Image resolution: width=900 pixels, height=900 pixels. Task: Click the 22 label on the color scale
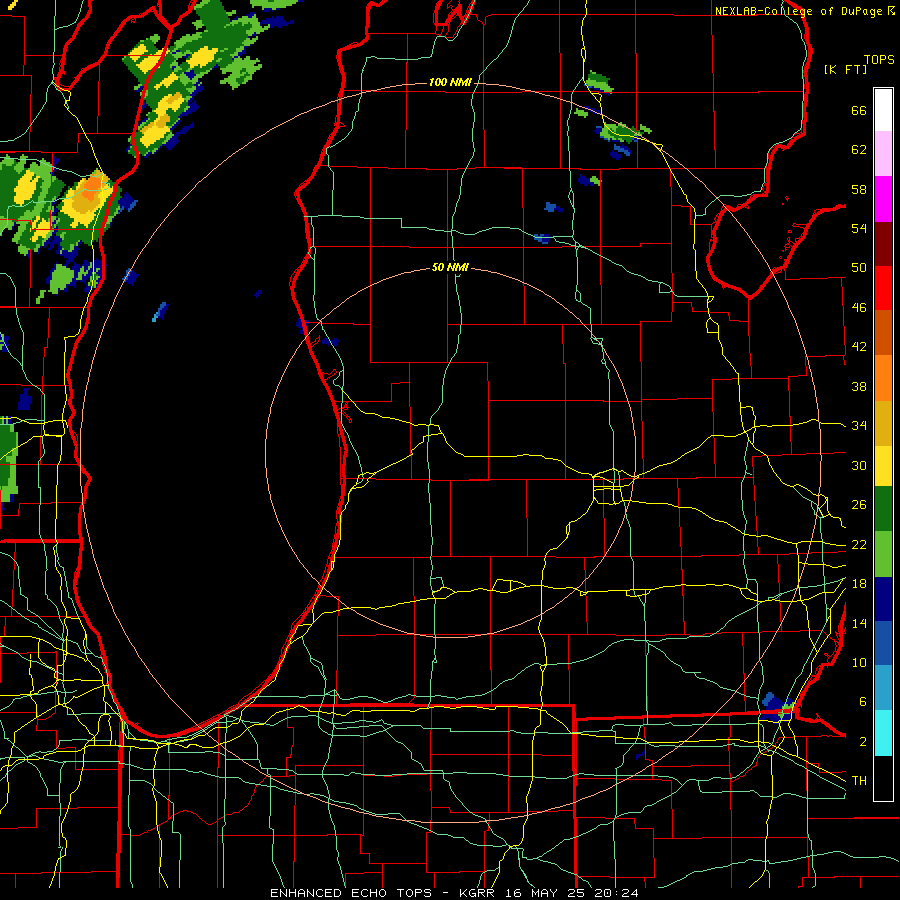(x=859, y=544)
